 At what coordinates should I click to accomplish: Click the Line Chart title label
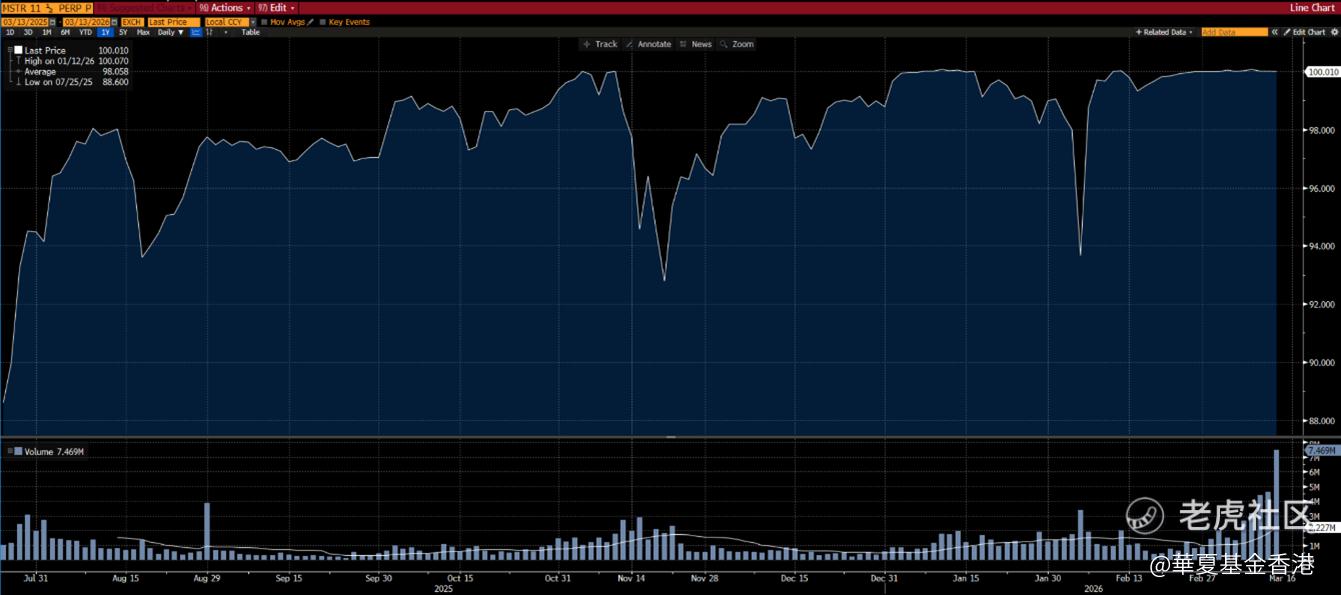(x=1312, y=8)
